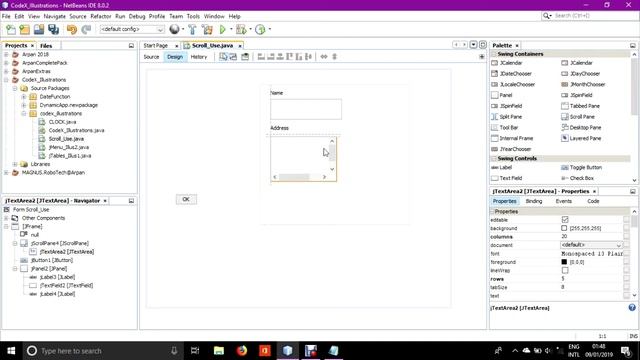Collapse the Source Packages node
640x360 pixels.
(15, 88)
